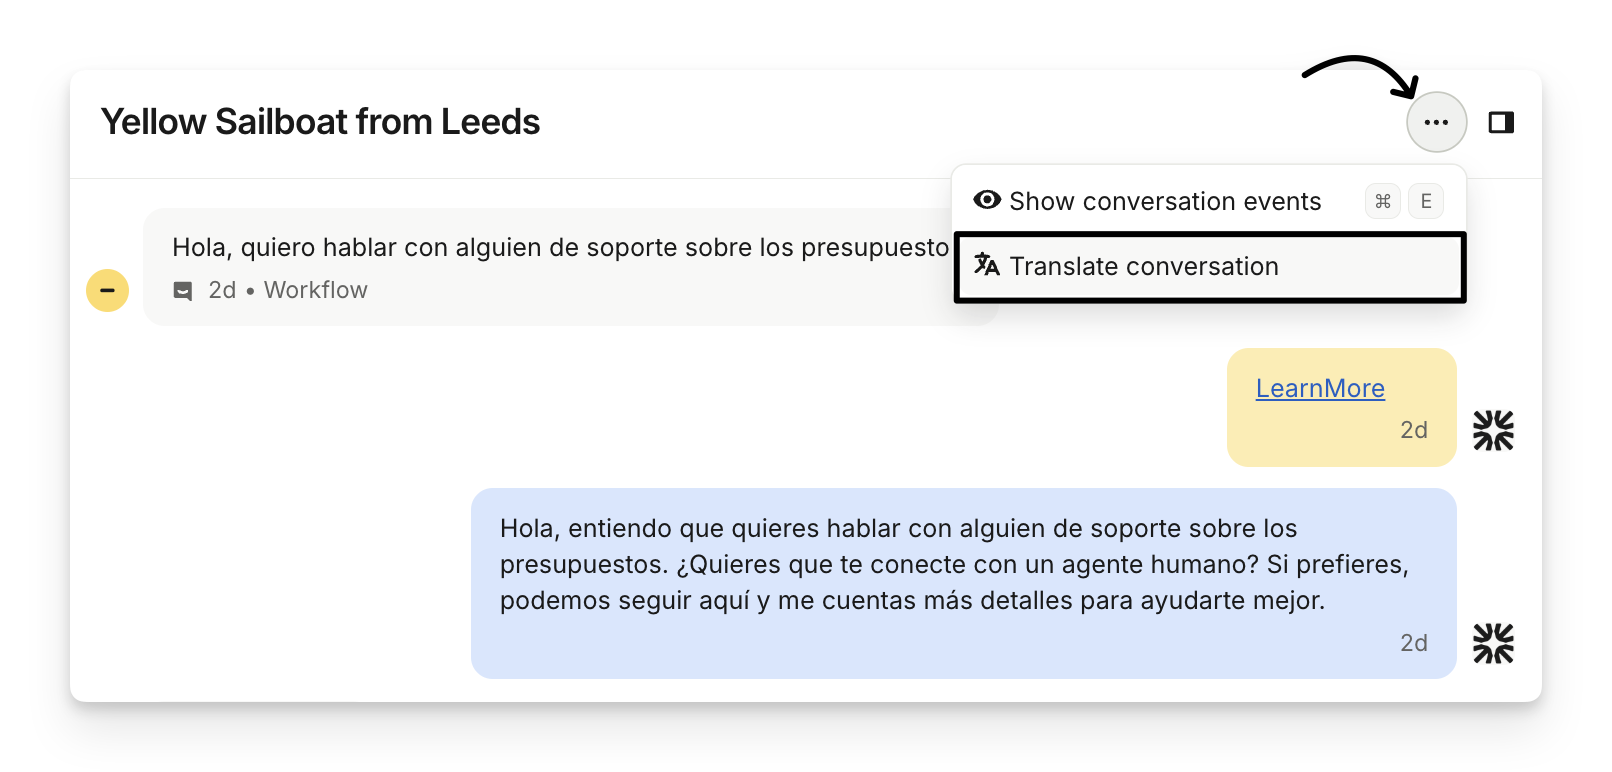1612x772 pixels.
Task: Click the eye icon for conversation events
Action: coord(987,200)
